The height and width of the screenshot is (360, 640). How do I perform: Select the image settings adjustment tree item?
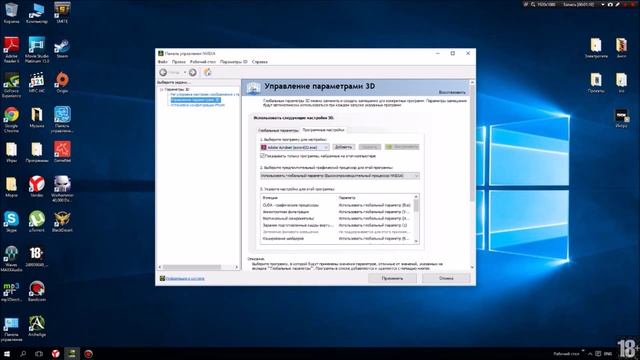point(205,94)
